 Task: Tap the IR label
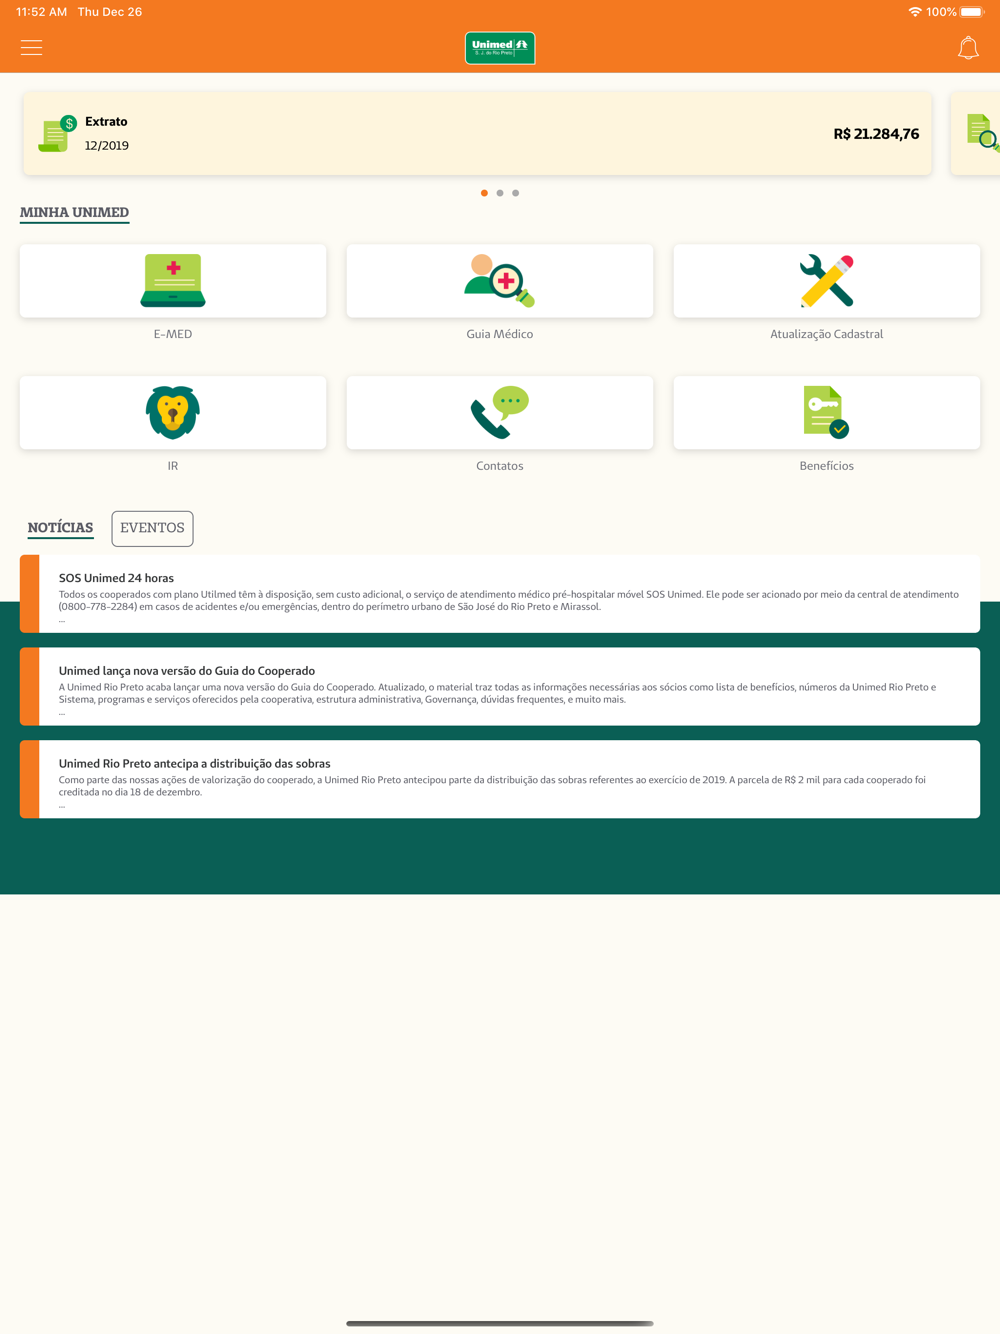pos(173,466)
